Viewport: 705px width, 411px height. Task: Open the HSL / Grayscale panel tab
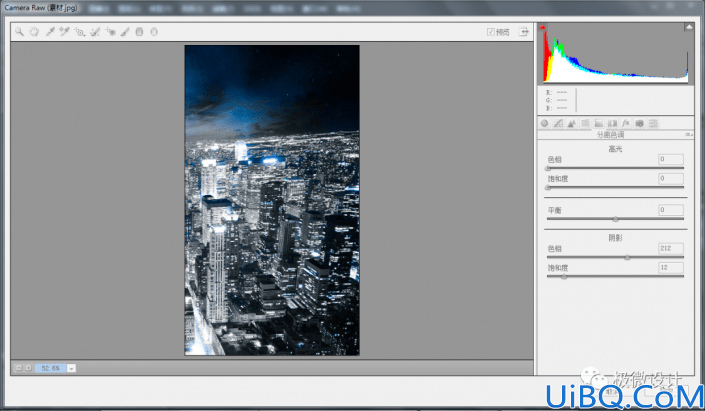[x=585, y=123]
